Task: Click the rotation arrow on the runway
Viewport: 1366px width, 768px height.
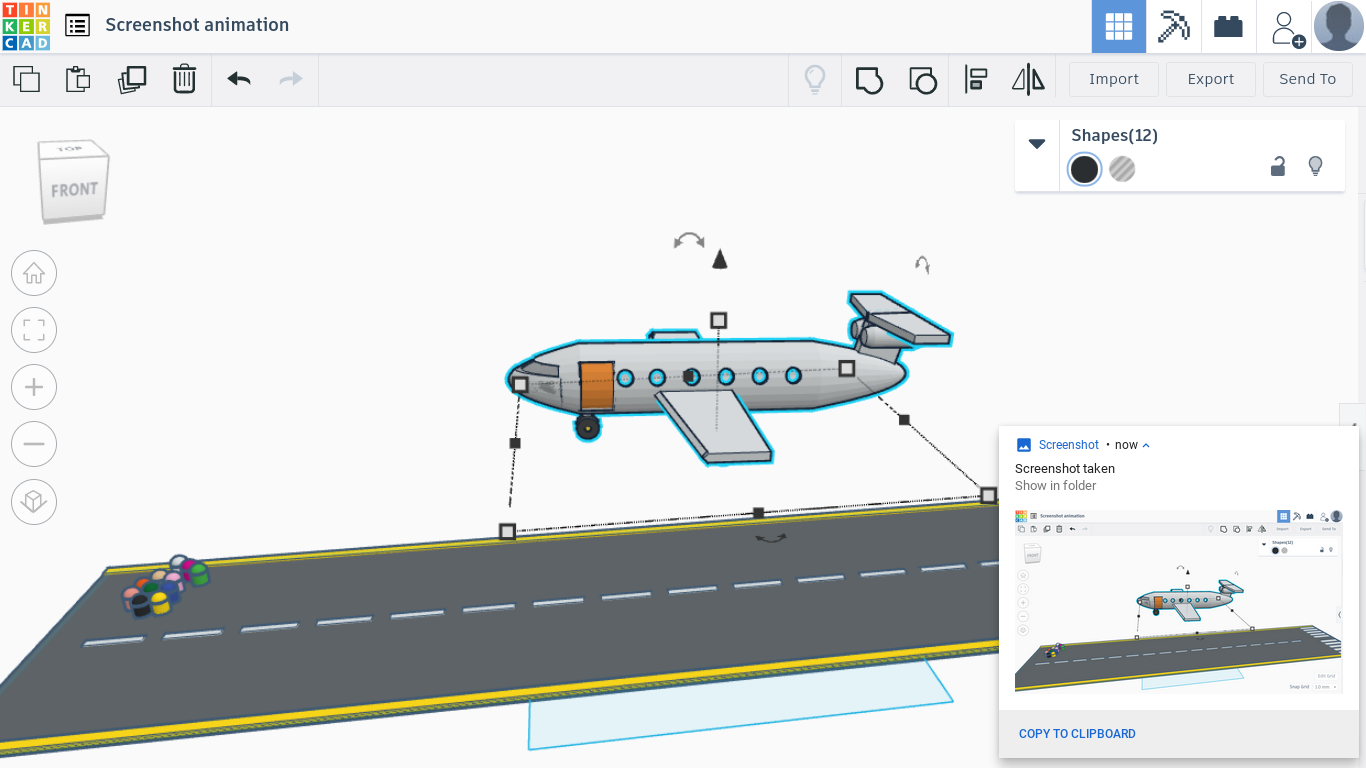Action: (770, 538)
